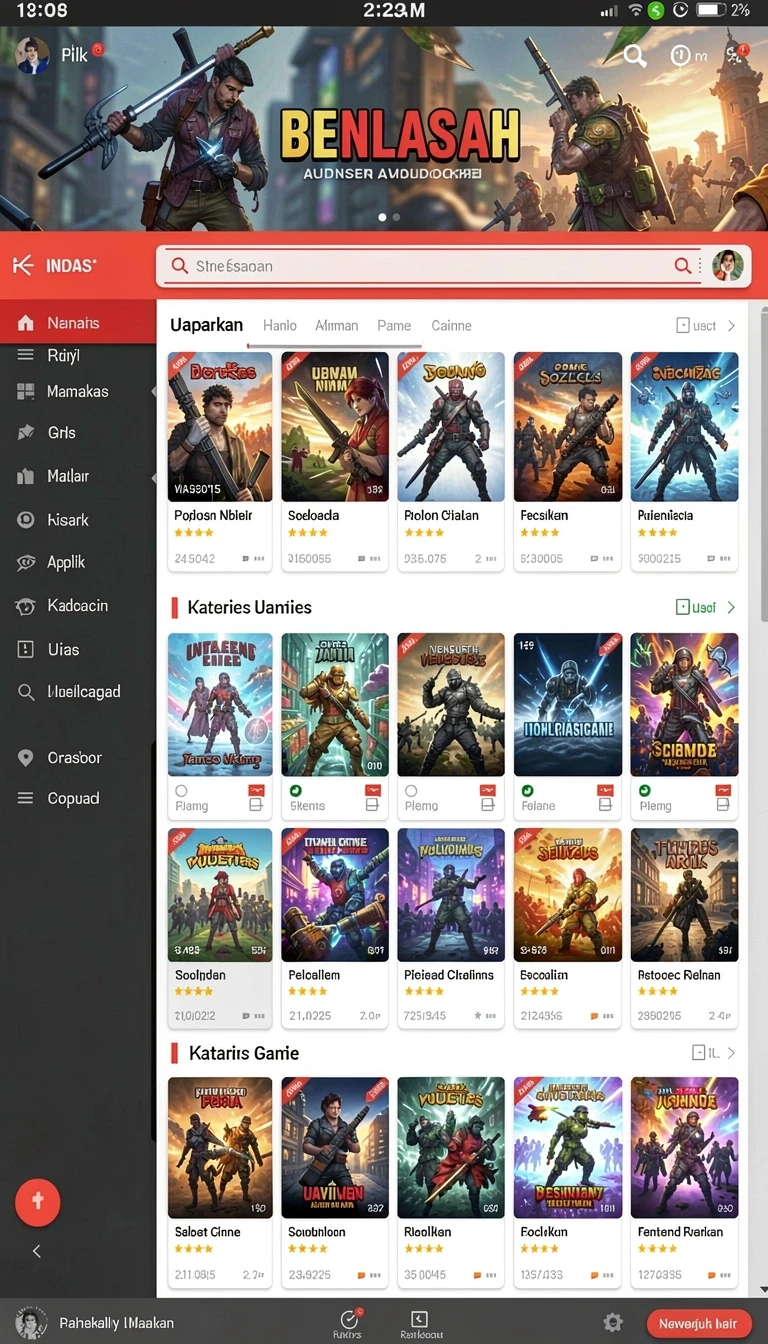Screen dimensions: 768x1344
Task: Switch to the Alirman tab
Action: pos(336,325)
